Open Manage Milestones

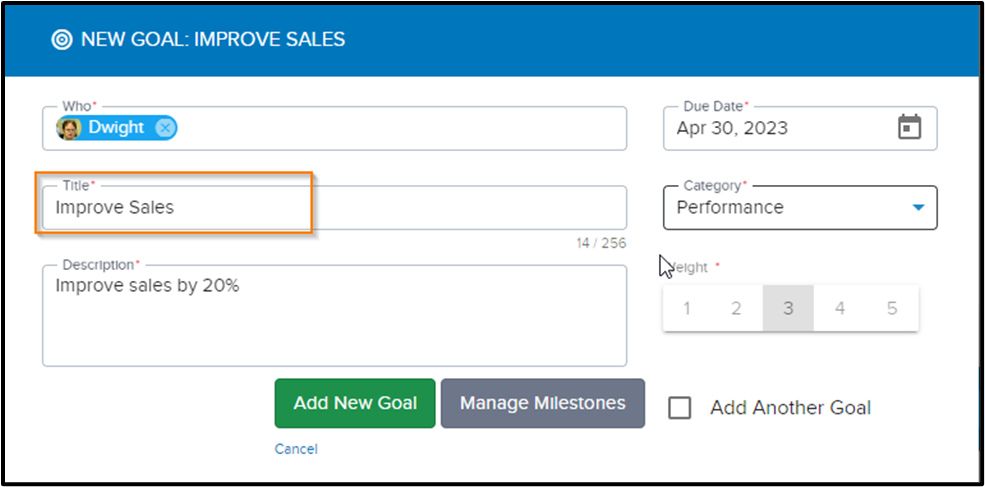543,403
